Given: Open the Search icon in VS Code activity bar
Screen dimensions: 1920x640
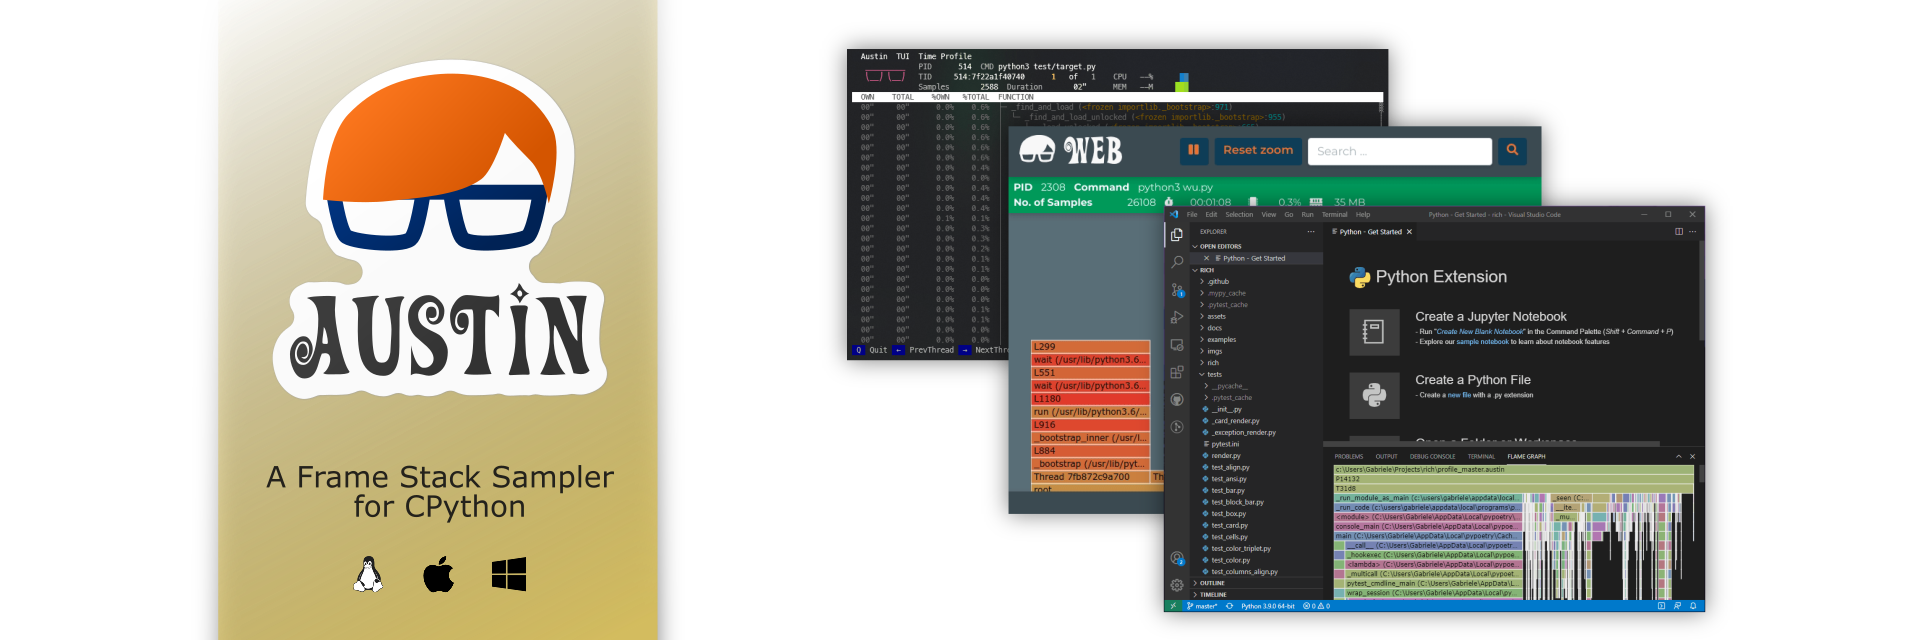Looking at the screenshot, I should point(1177,262).
